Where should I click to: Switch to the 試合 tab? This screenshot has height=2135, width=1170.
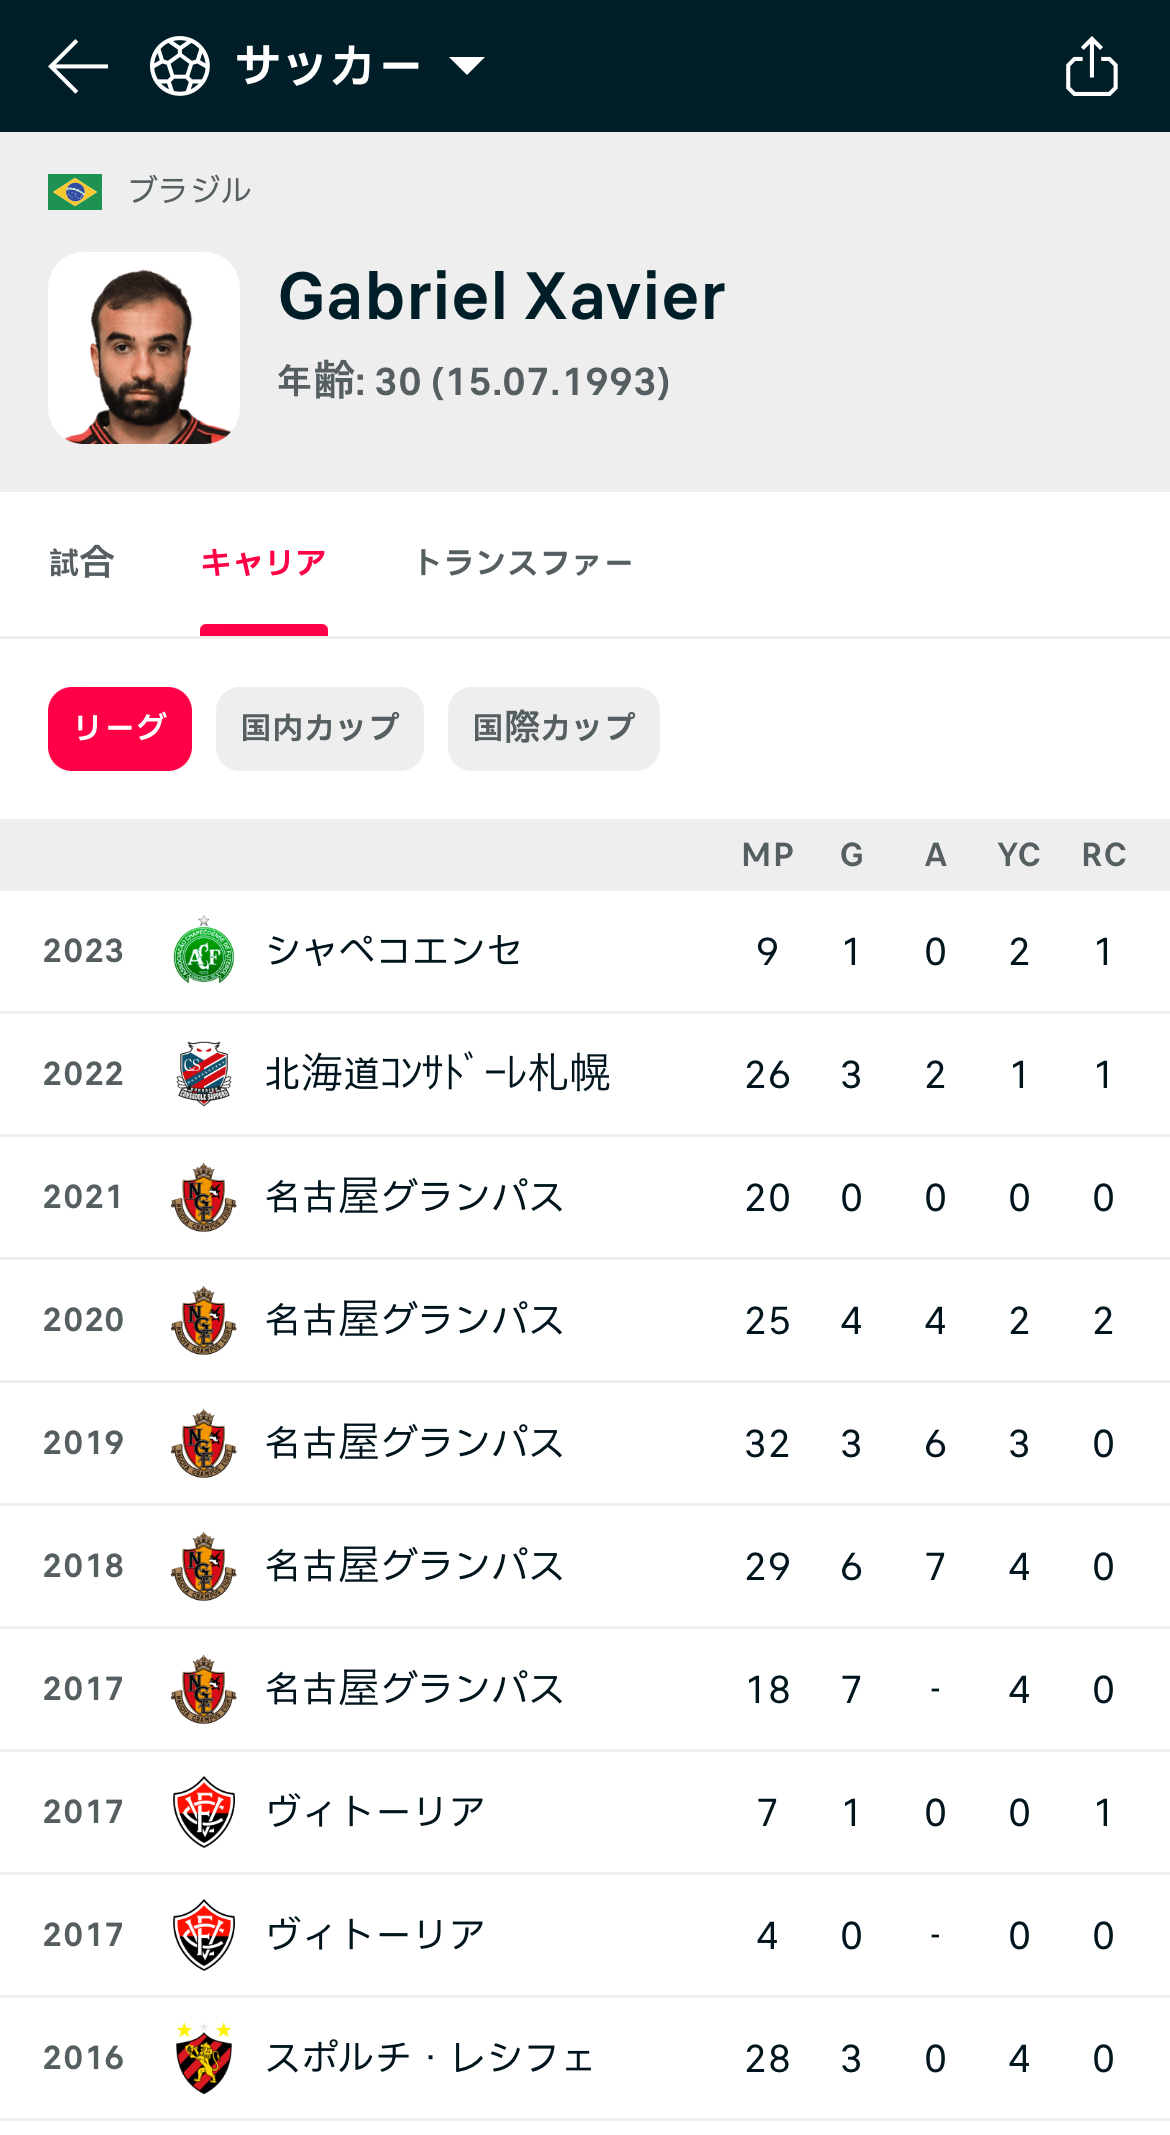82,563
